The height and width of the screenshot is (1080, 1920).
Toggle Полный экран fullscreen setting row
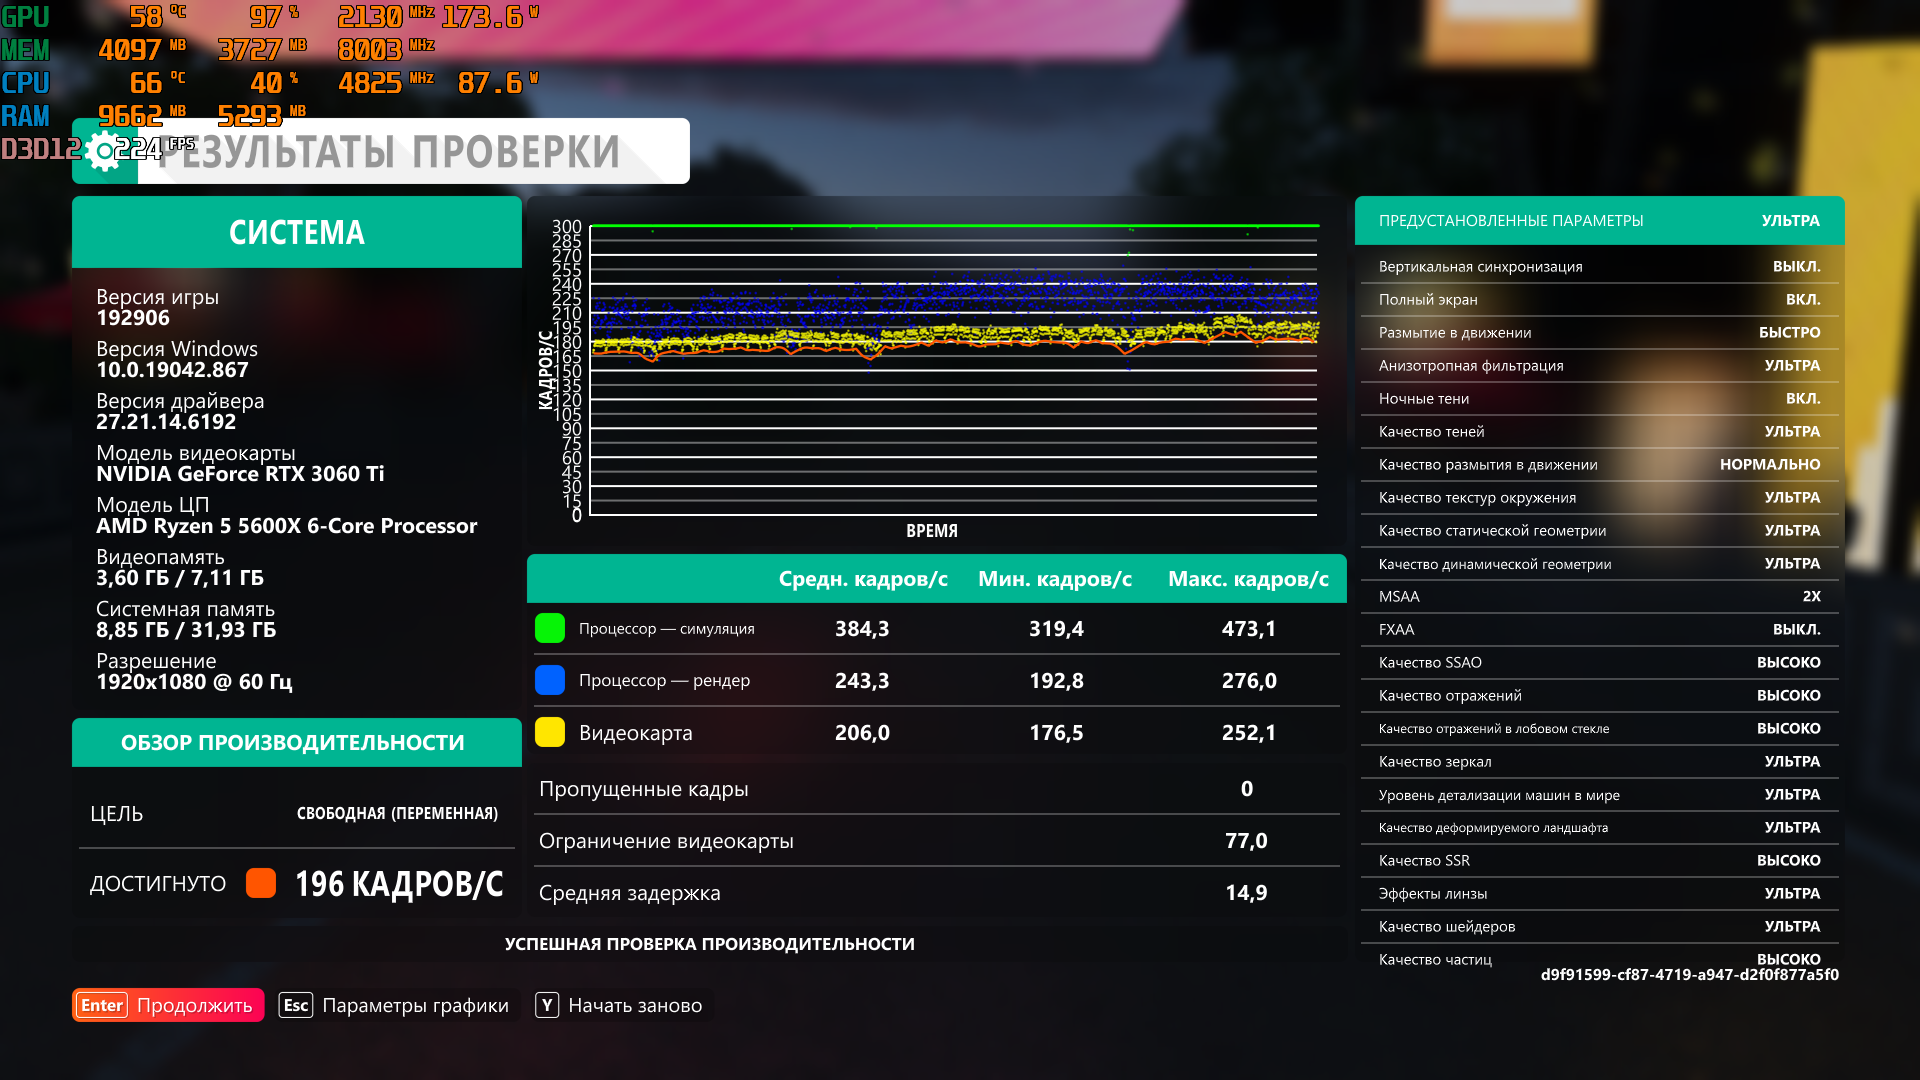coord(1598,299)
